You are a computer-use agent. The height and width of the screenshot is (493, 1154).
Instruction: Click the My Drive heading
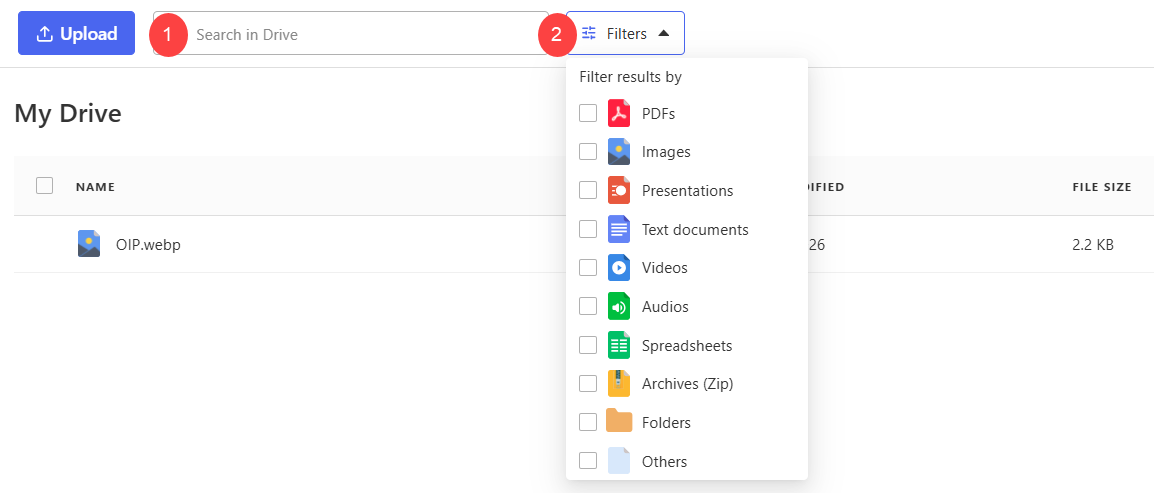click(x=68, y=113)
